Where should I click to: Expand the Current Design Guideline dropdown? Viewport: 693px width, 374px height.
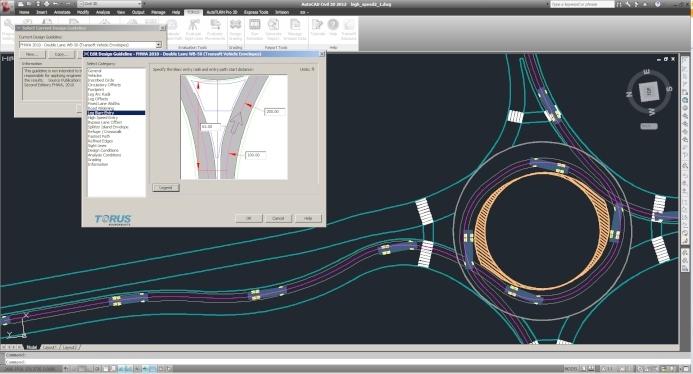pyautogui.click(x=158, y=45)
